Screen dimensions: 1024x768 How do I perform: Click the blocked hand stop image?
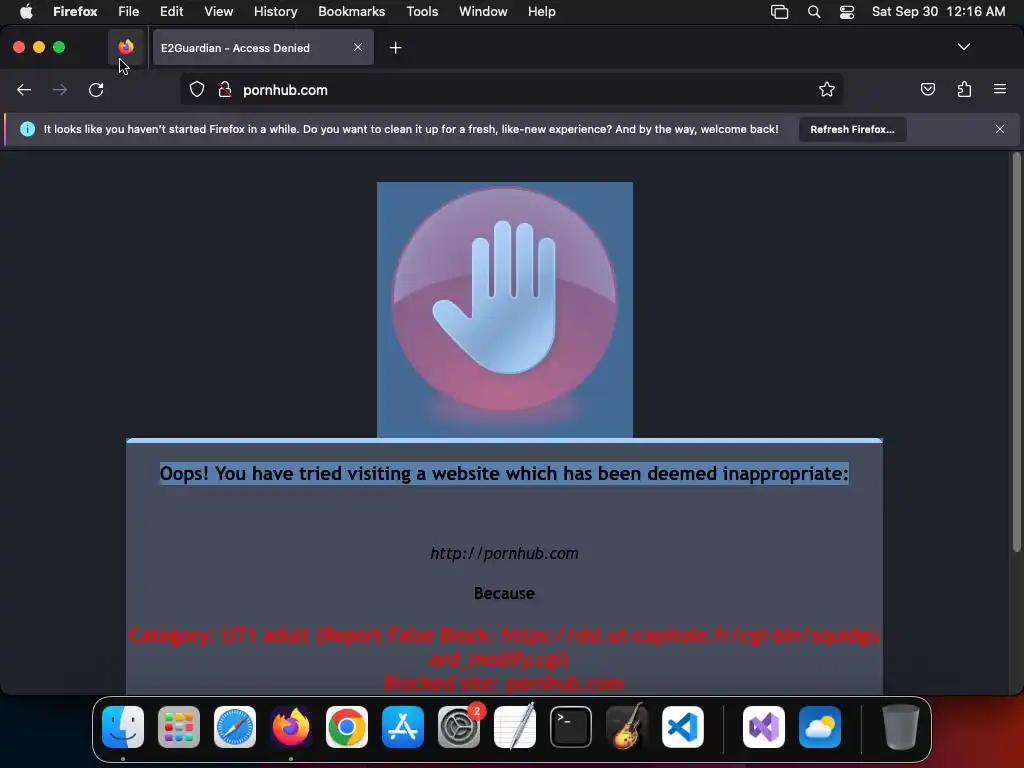[505, 310]
